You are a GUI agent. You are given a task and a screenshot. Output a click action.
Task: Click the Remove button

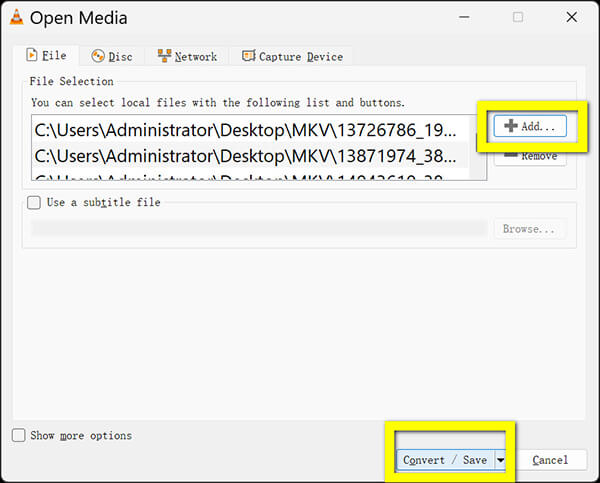point(530,157)
